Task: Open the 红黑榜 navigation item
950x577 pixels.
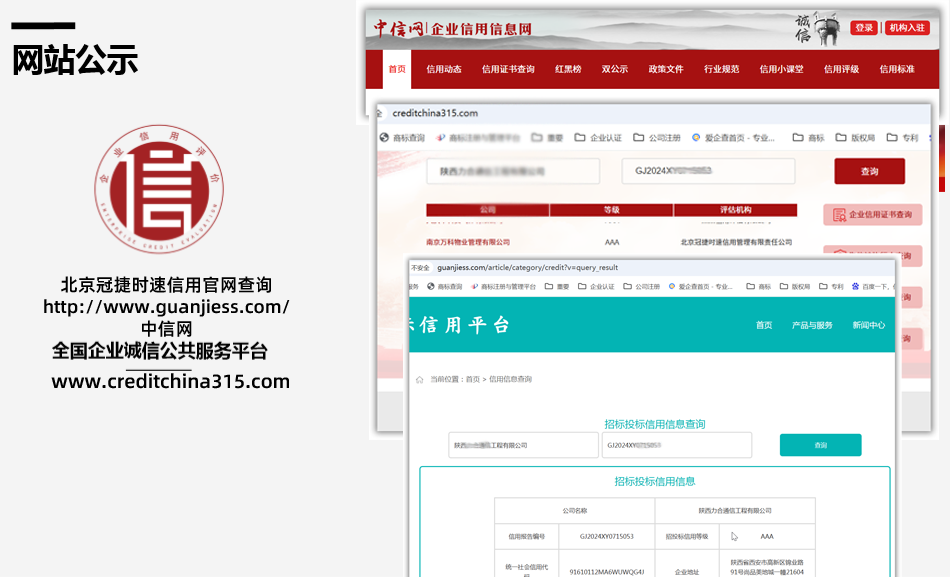Action: tap(568, 70)
